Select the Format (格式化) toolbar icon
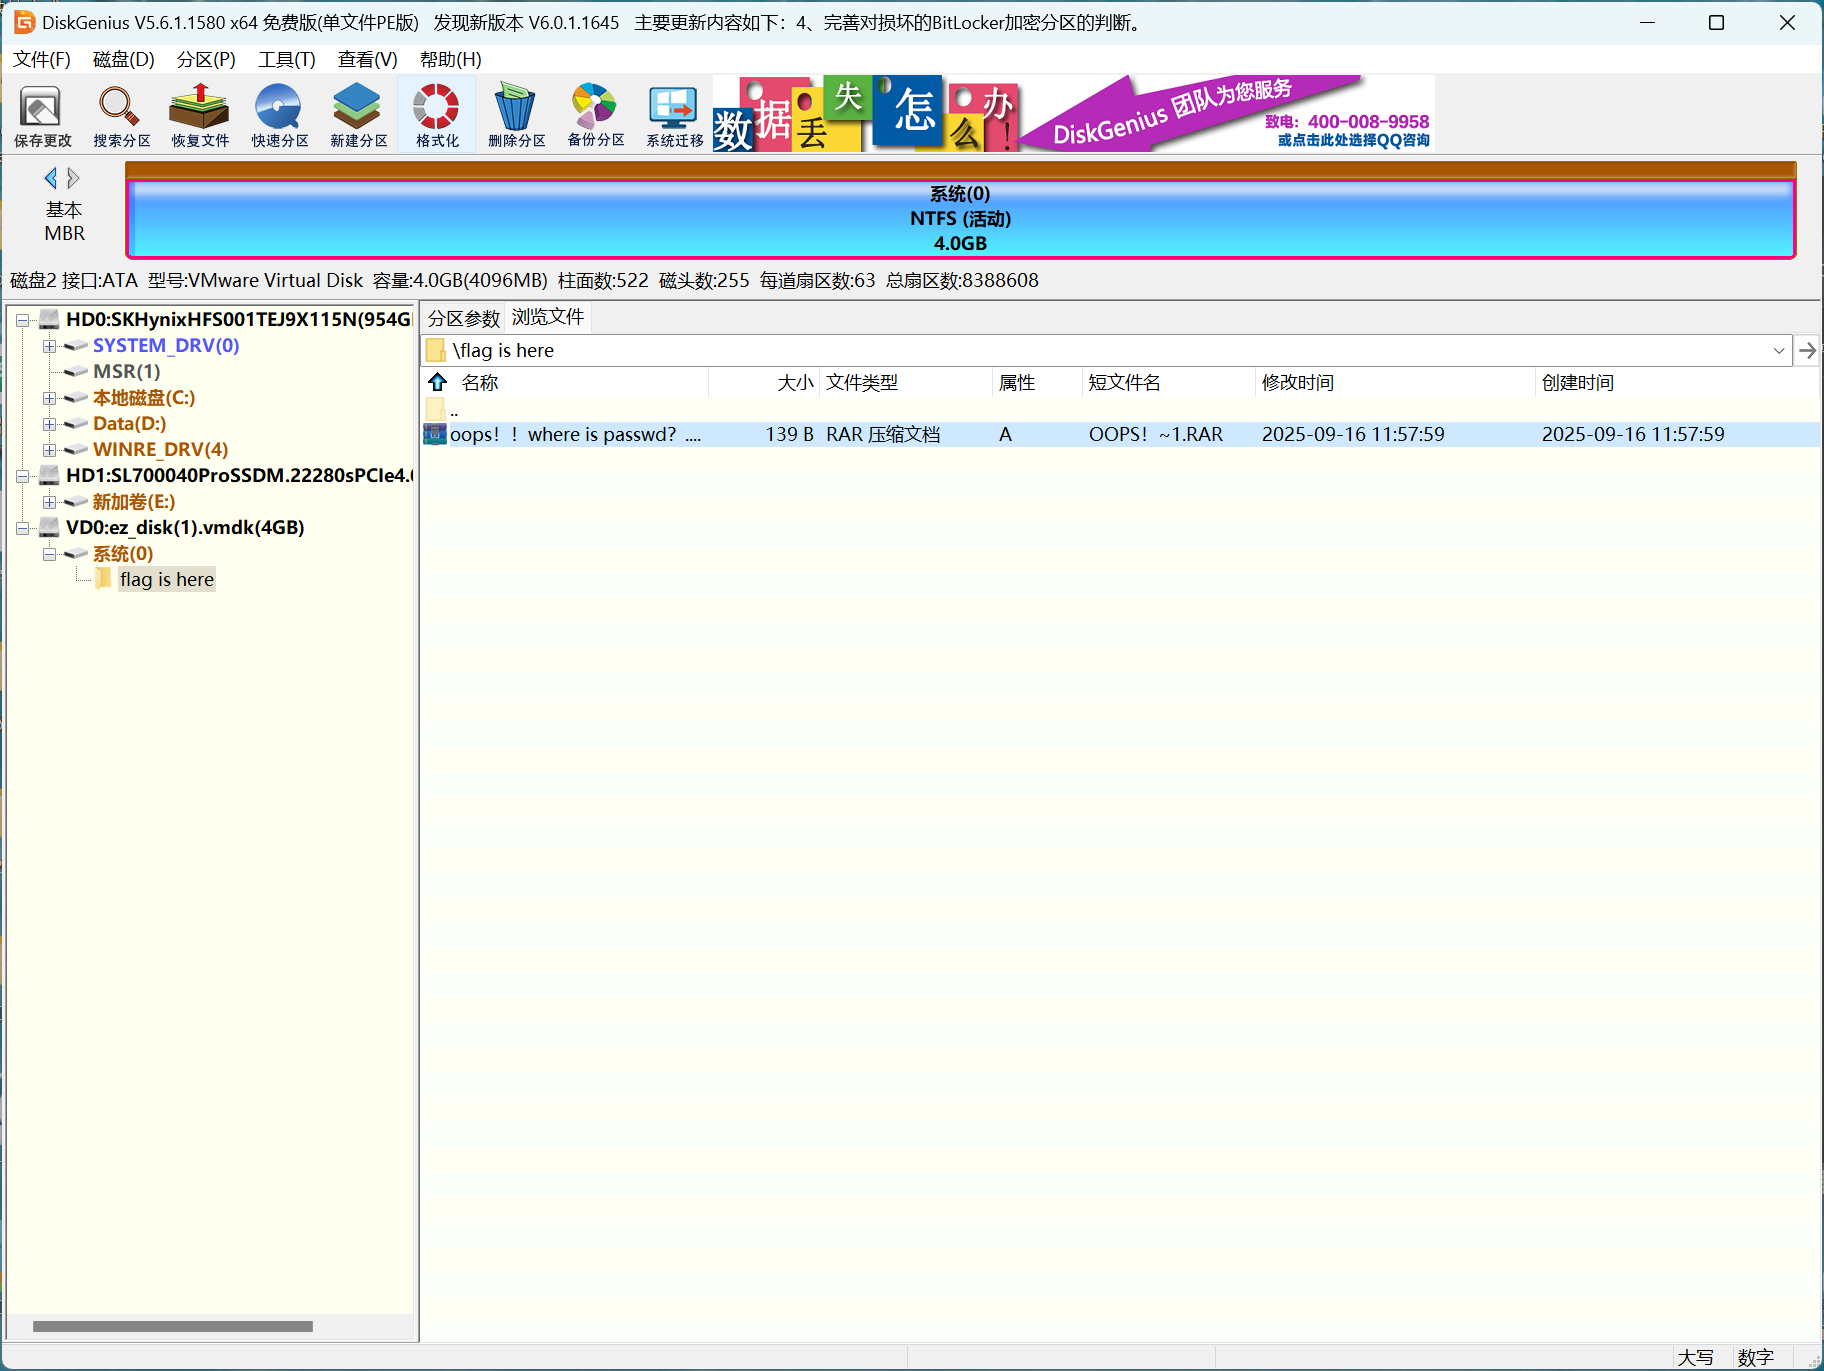The height and width of the screenshot is (1371, 1824). [x=437, y=115]
